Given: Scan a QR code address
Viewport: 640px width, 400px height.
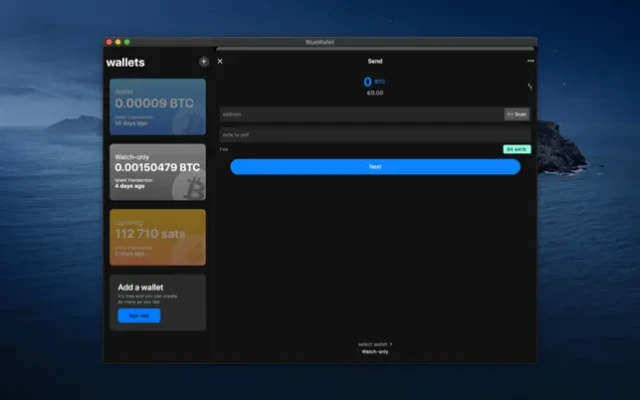Looking at the screenshot, I should (x=517, y=114).
